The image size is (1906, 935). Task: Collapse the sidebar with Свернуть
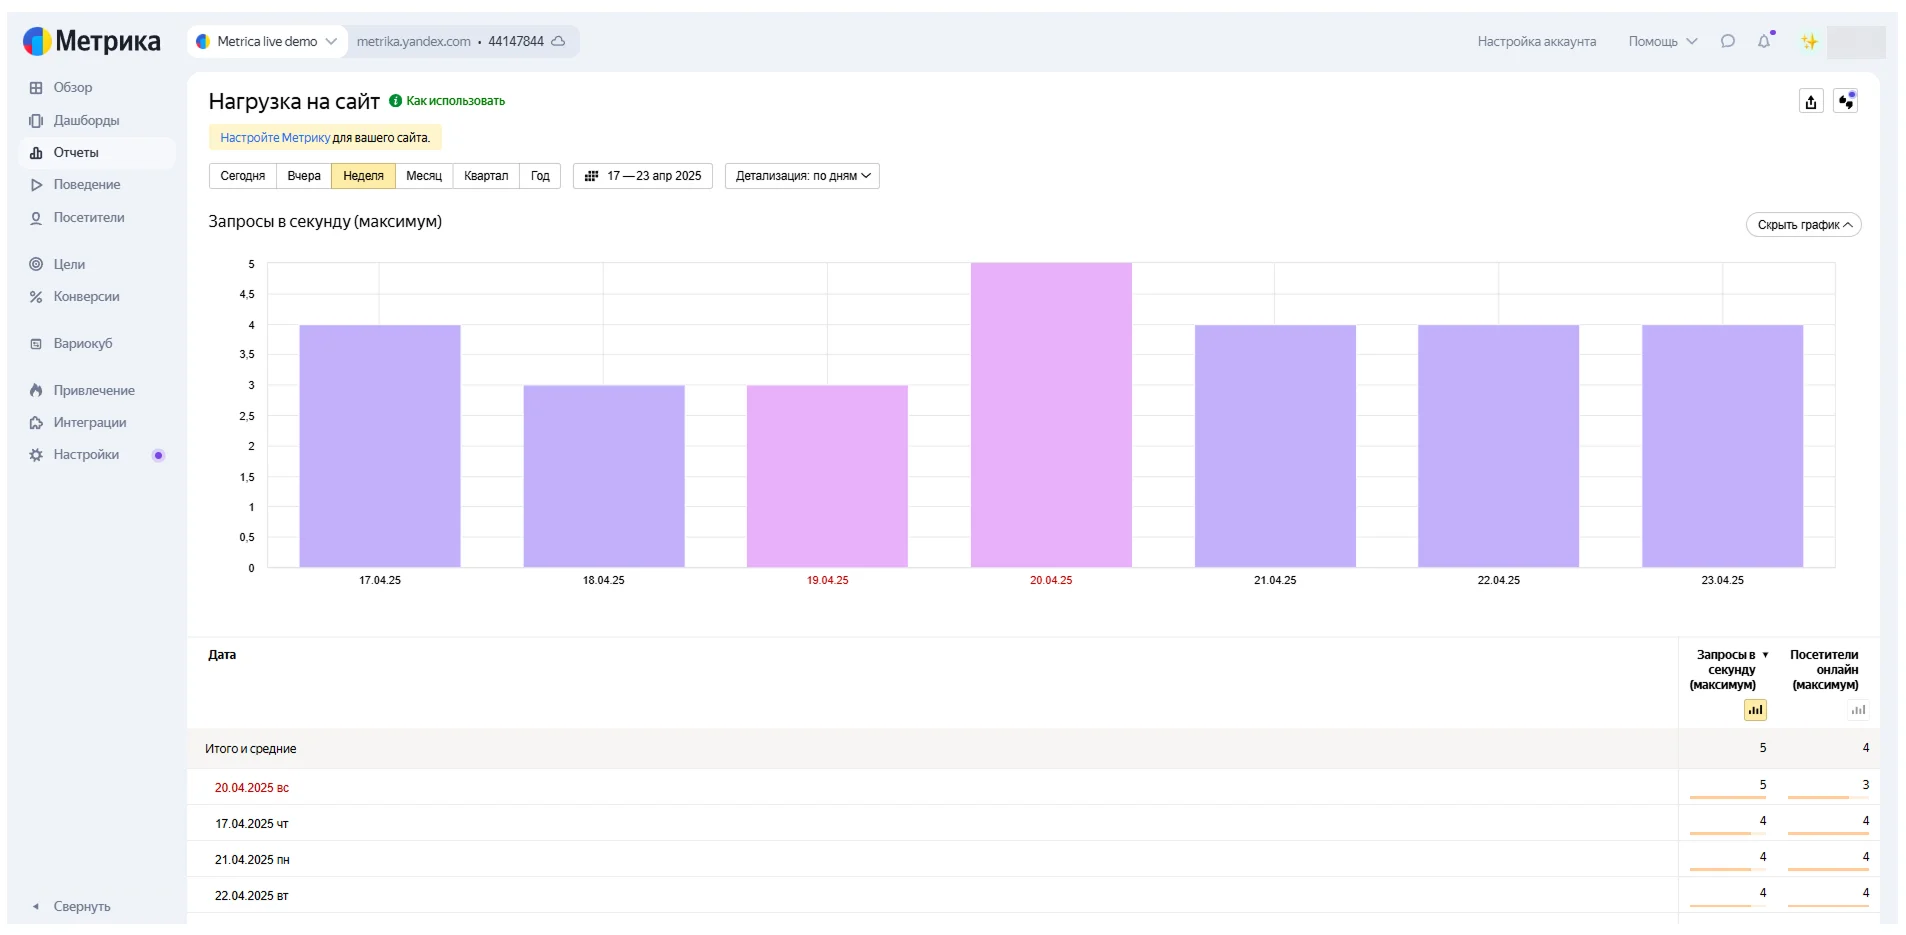(x=81, y=906)
